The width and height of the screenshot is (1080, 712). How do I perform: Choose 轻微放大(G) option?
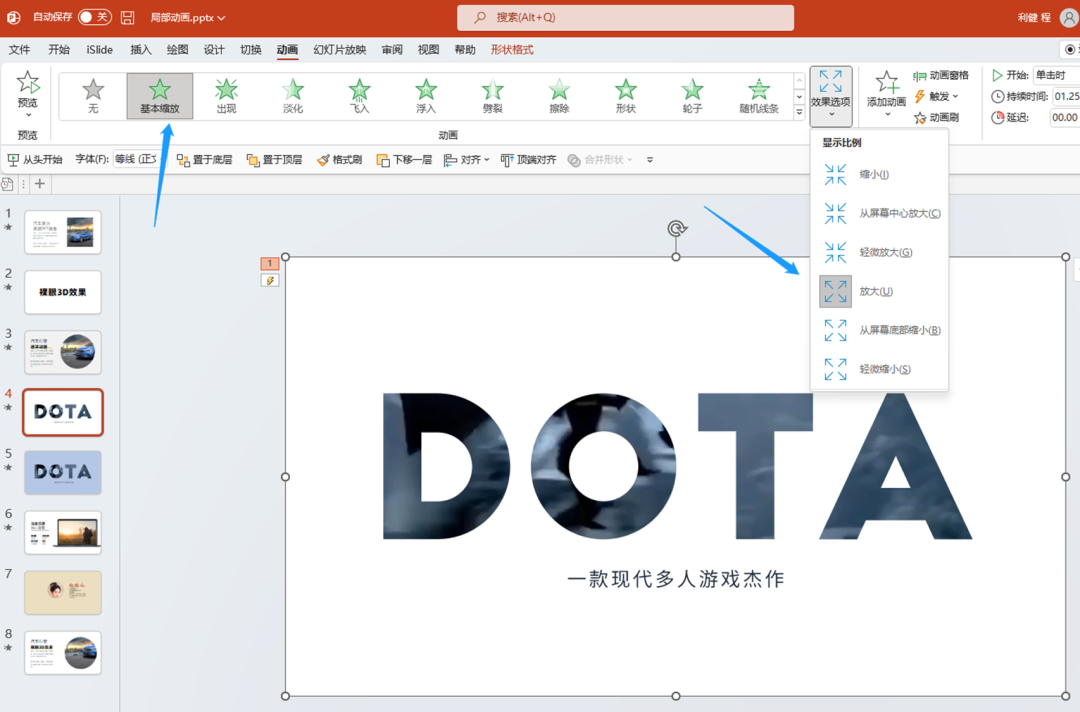pos(880,253)
